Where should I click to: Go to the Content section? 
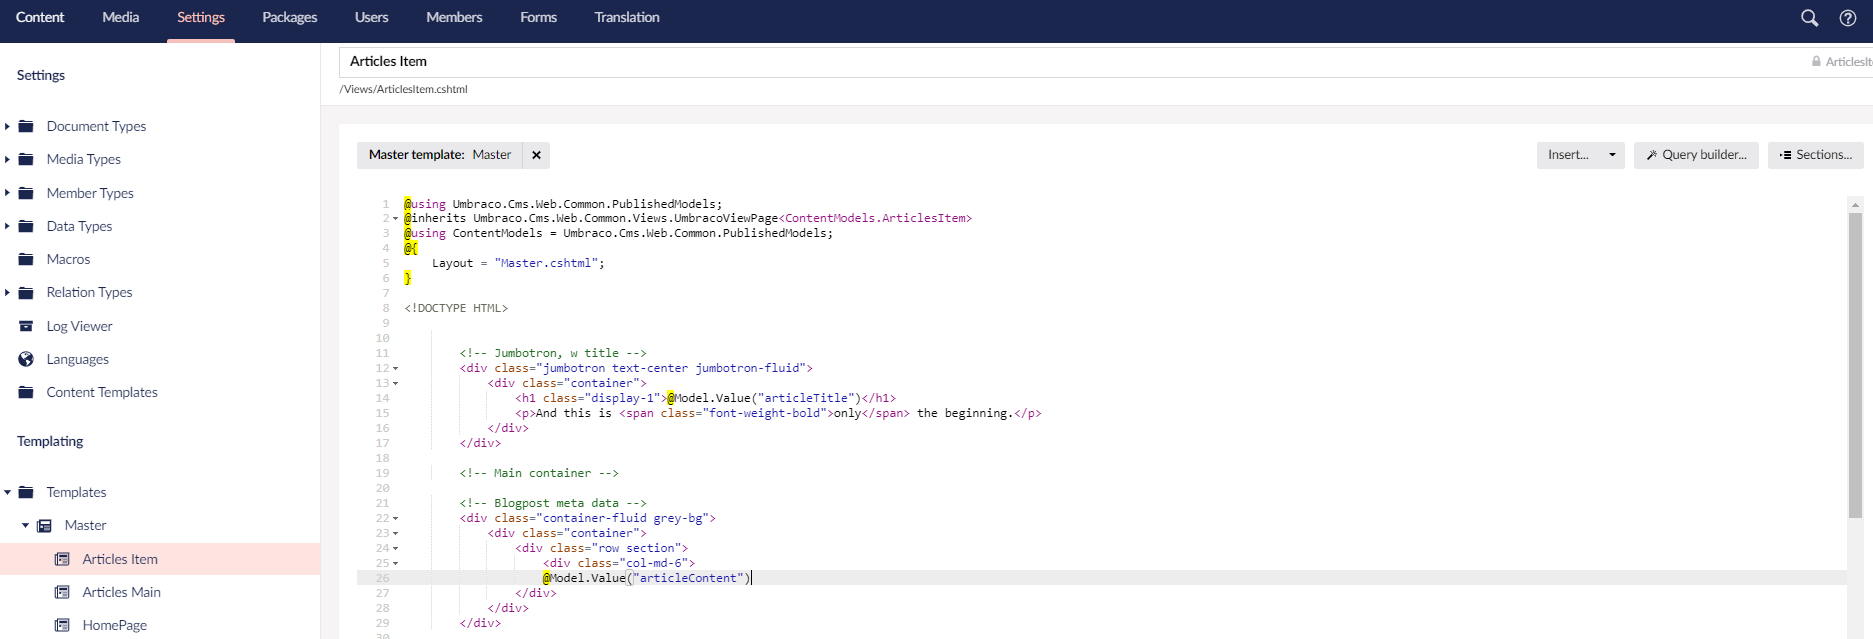click(x=40, y=17)
